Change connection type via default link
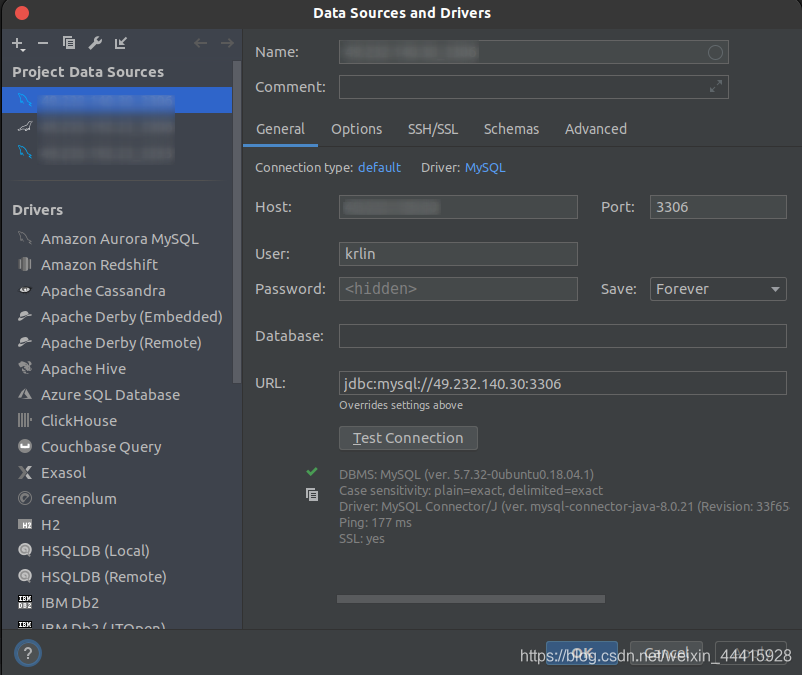This screenshot has width=802, height=675. (379, 168)
